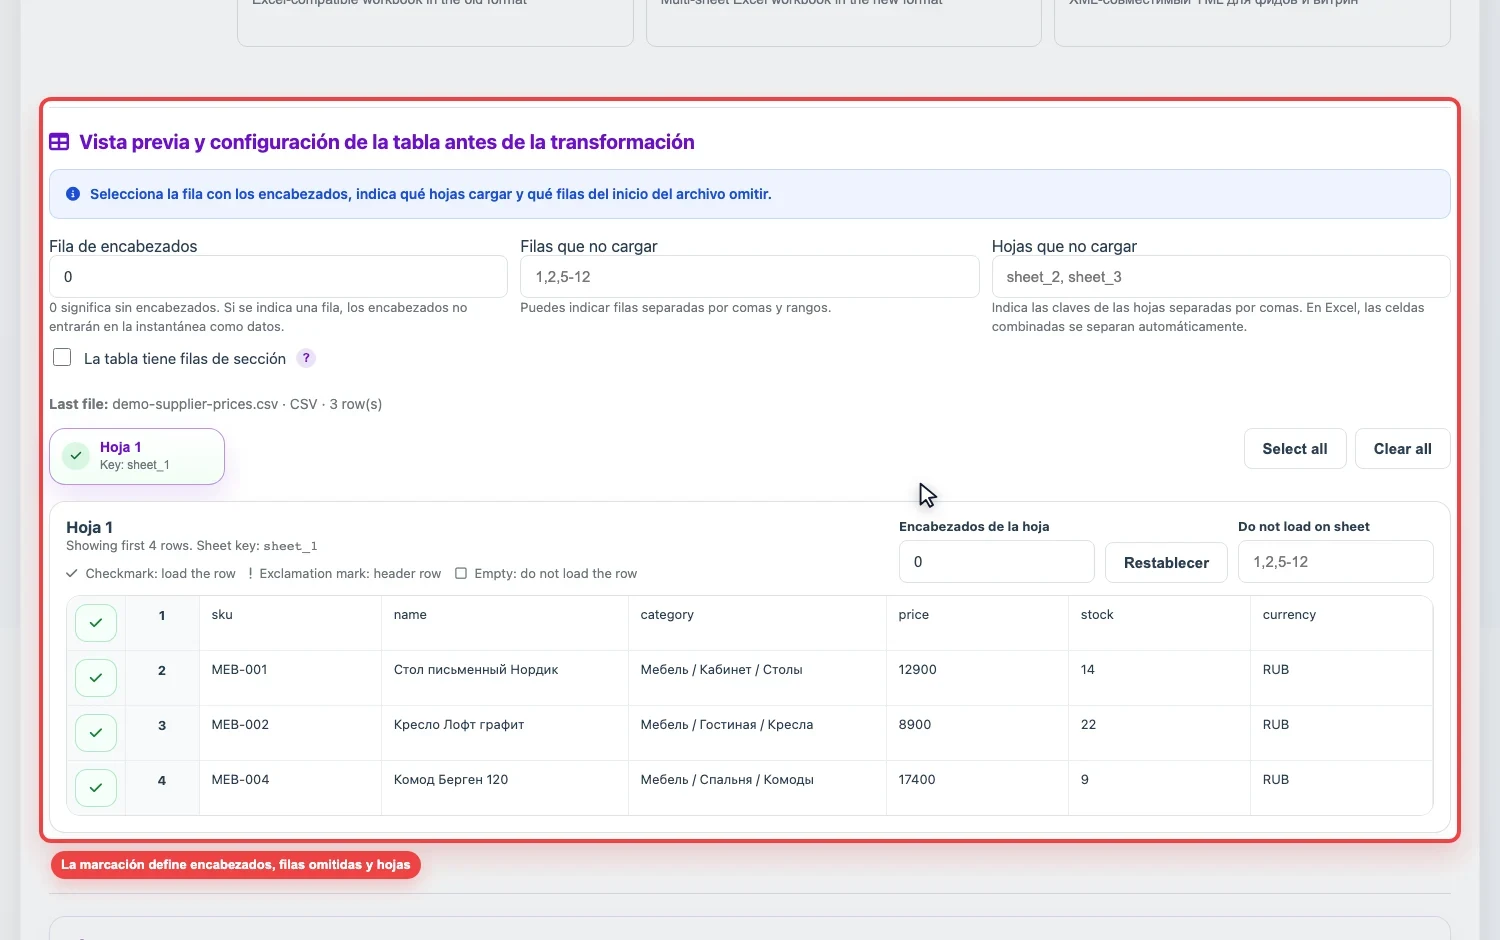Click RUB currency in MEB-004 row
1500x940 pixels.
coord(1341,788)
